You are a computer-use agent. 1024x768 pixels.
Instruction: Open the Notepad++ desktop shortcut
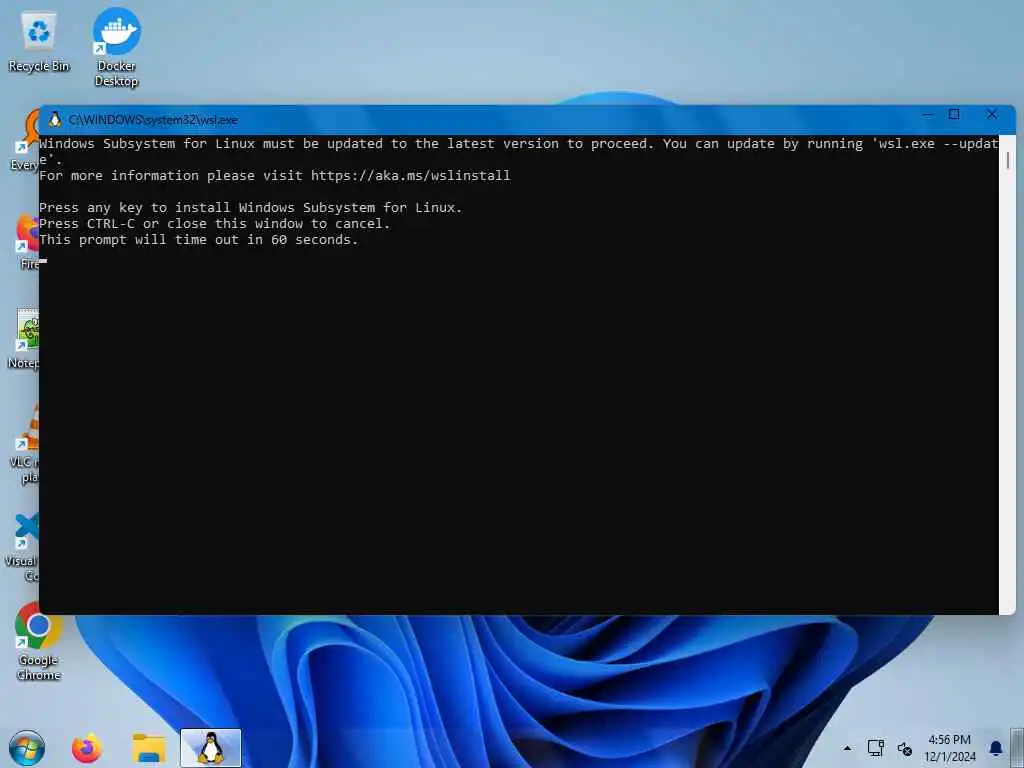(24, 340)
